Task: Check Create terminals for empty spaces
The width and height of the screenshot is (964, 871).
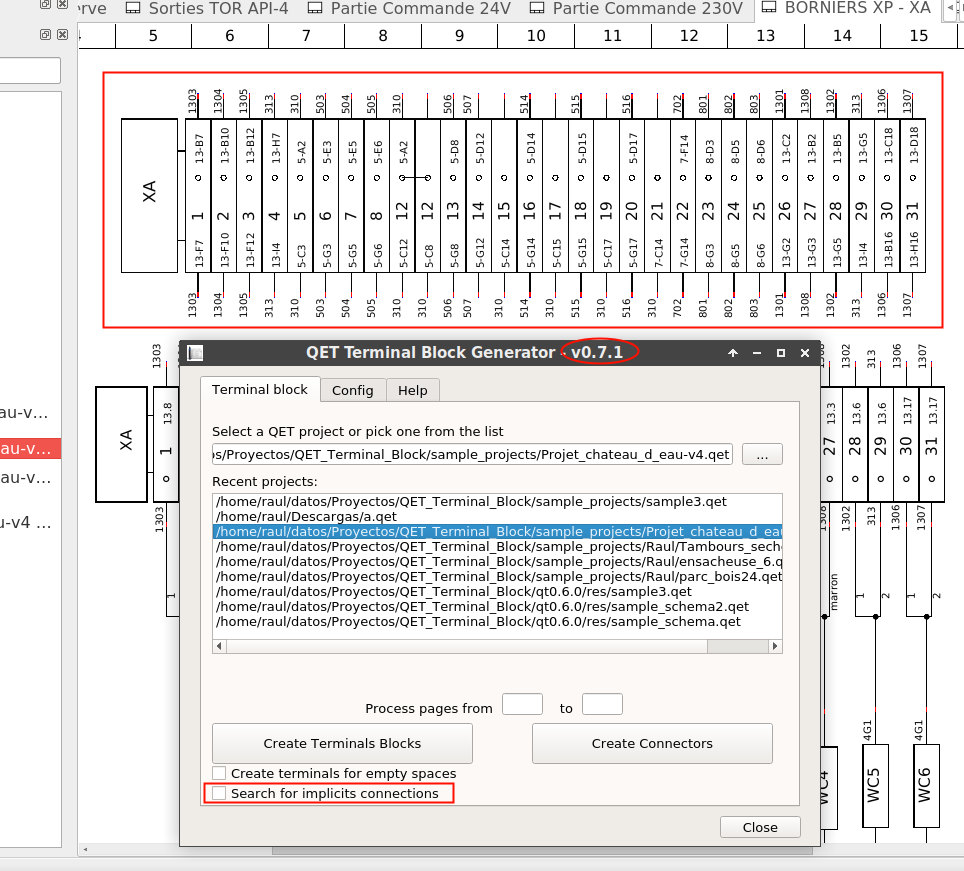Action: pyautogui.click(x=218, y=772)
